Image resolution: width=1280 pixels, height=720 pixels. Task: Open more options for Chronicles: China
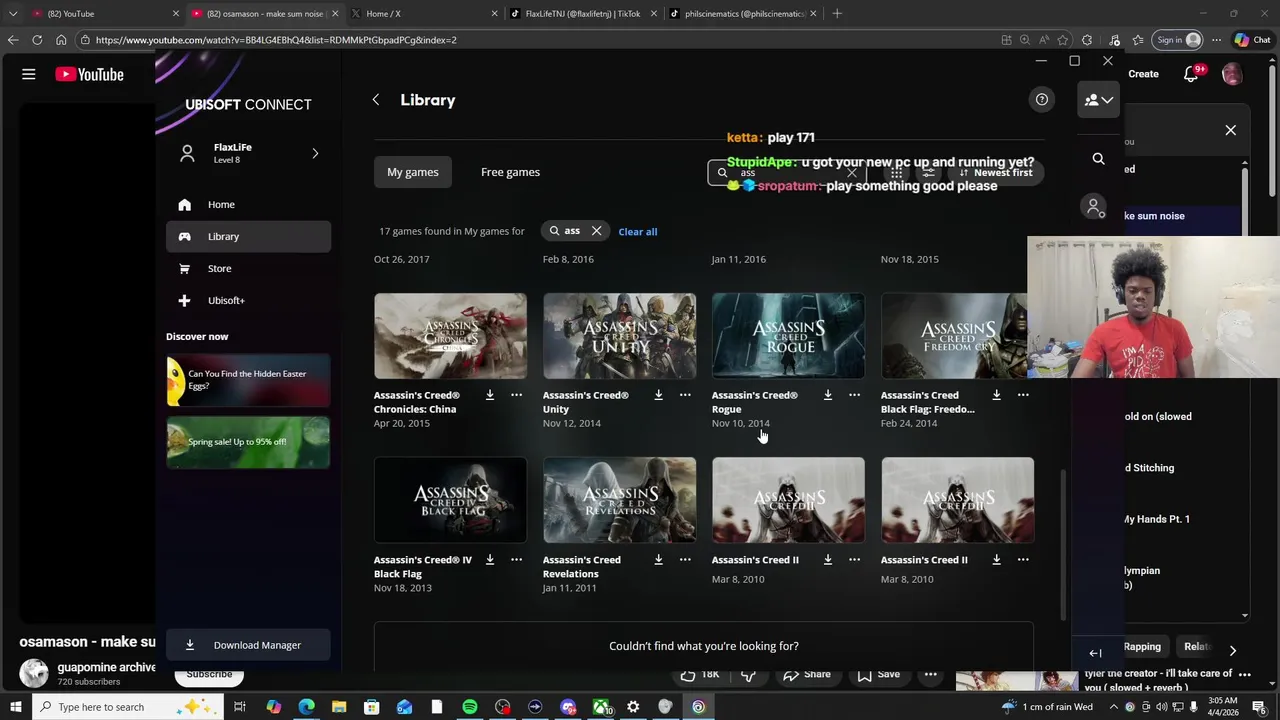click(517, 396)
